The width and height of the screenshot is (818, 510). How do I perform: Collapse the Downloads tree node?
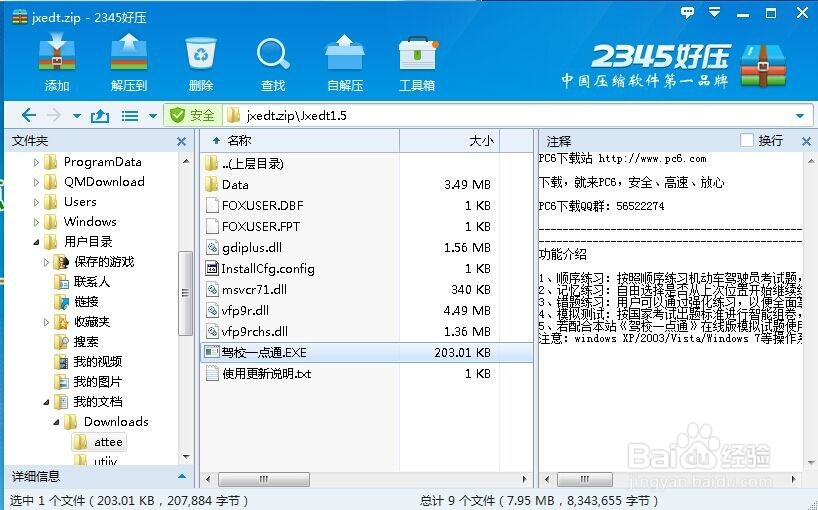56,422
